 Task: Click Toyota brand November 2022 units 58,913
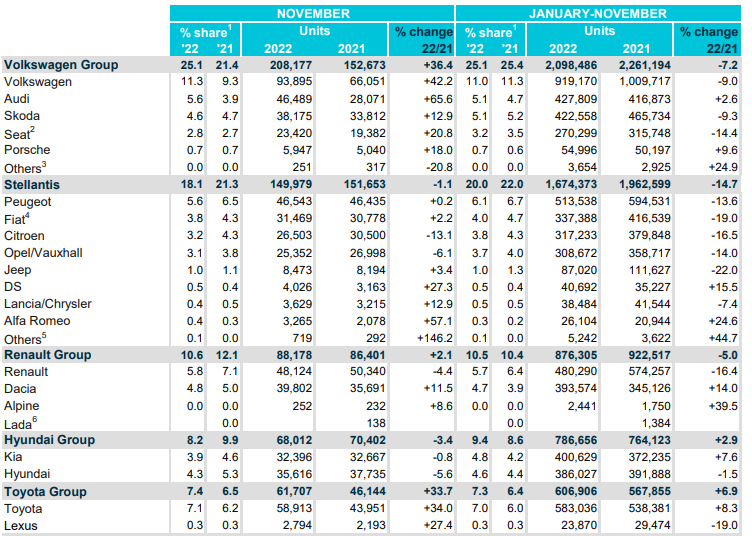[294, 508]
